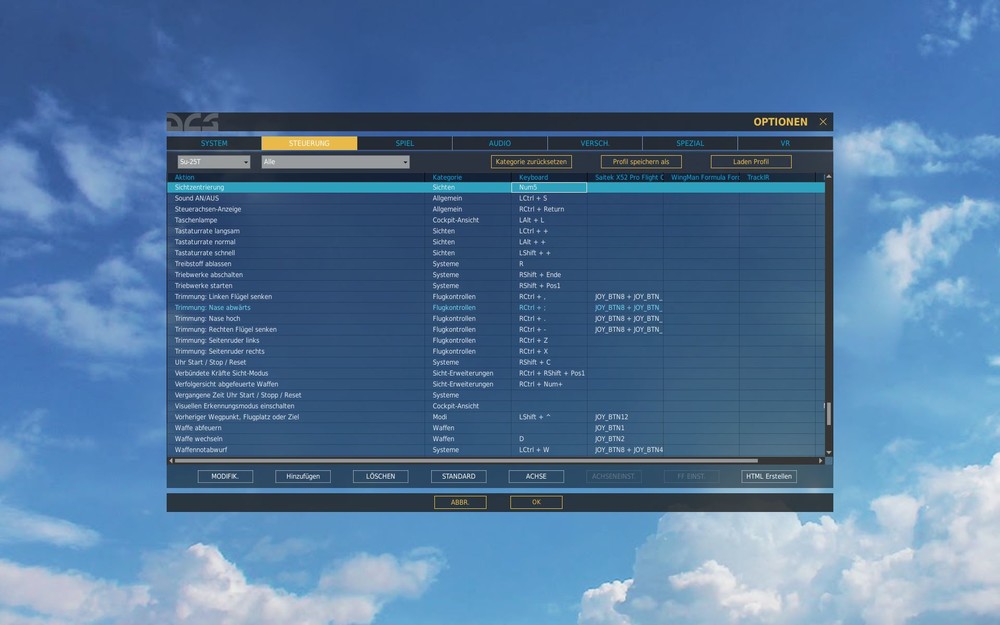Click the JOY_BTN1 cell for Waffe abfeuern
The image size is (1000, 625).
pyautogui.click(x=626, y=428)
